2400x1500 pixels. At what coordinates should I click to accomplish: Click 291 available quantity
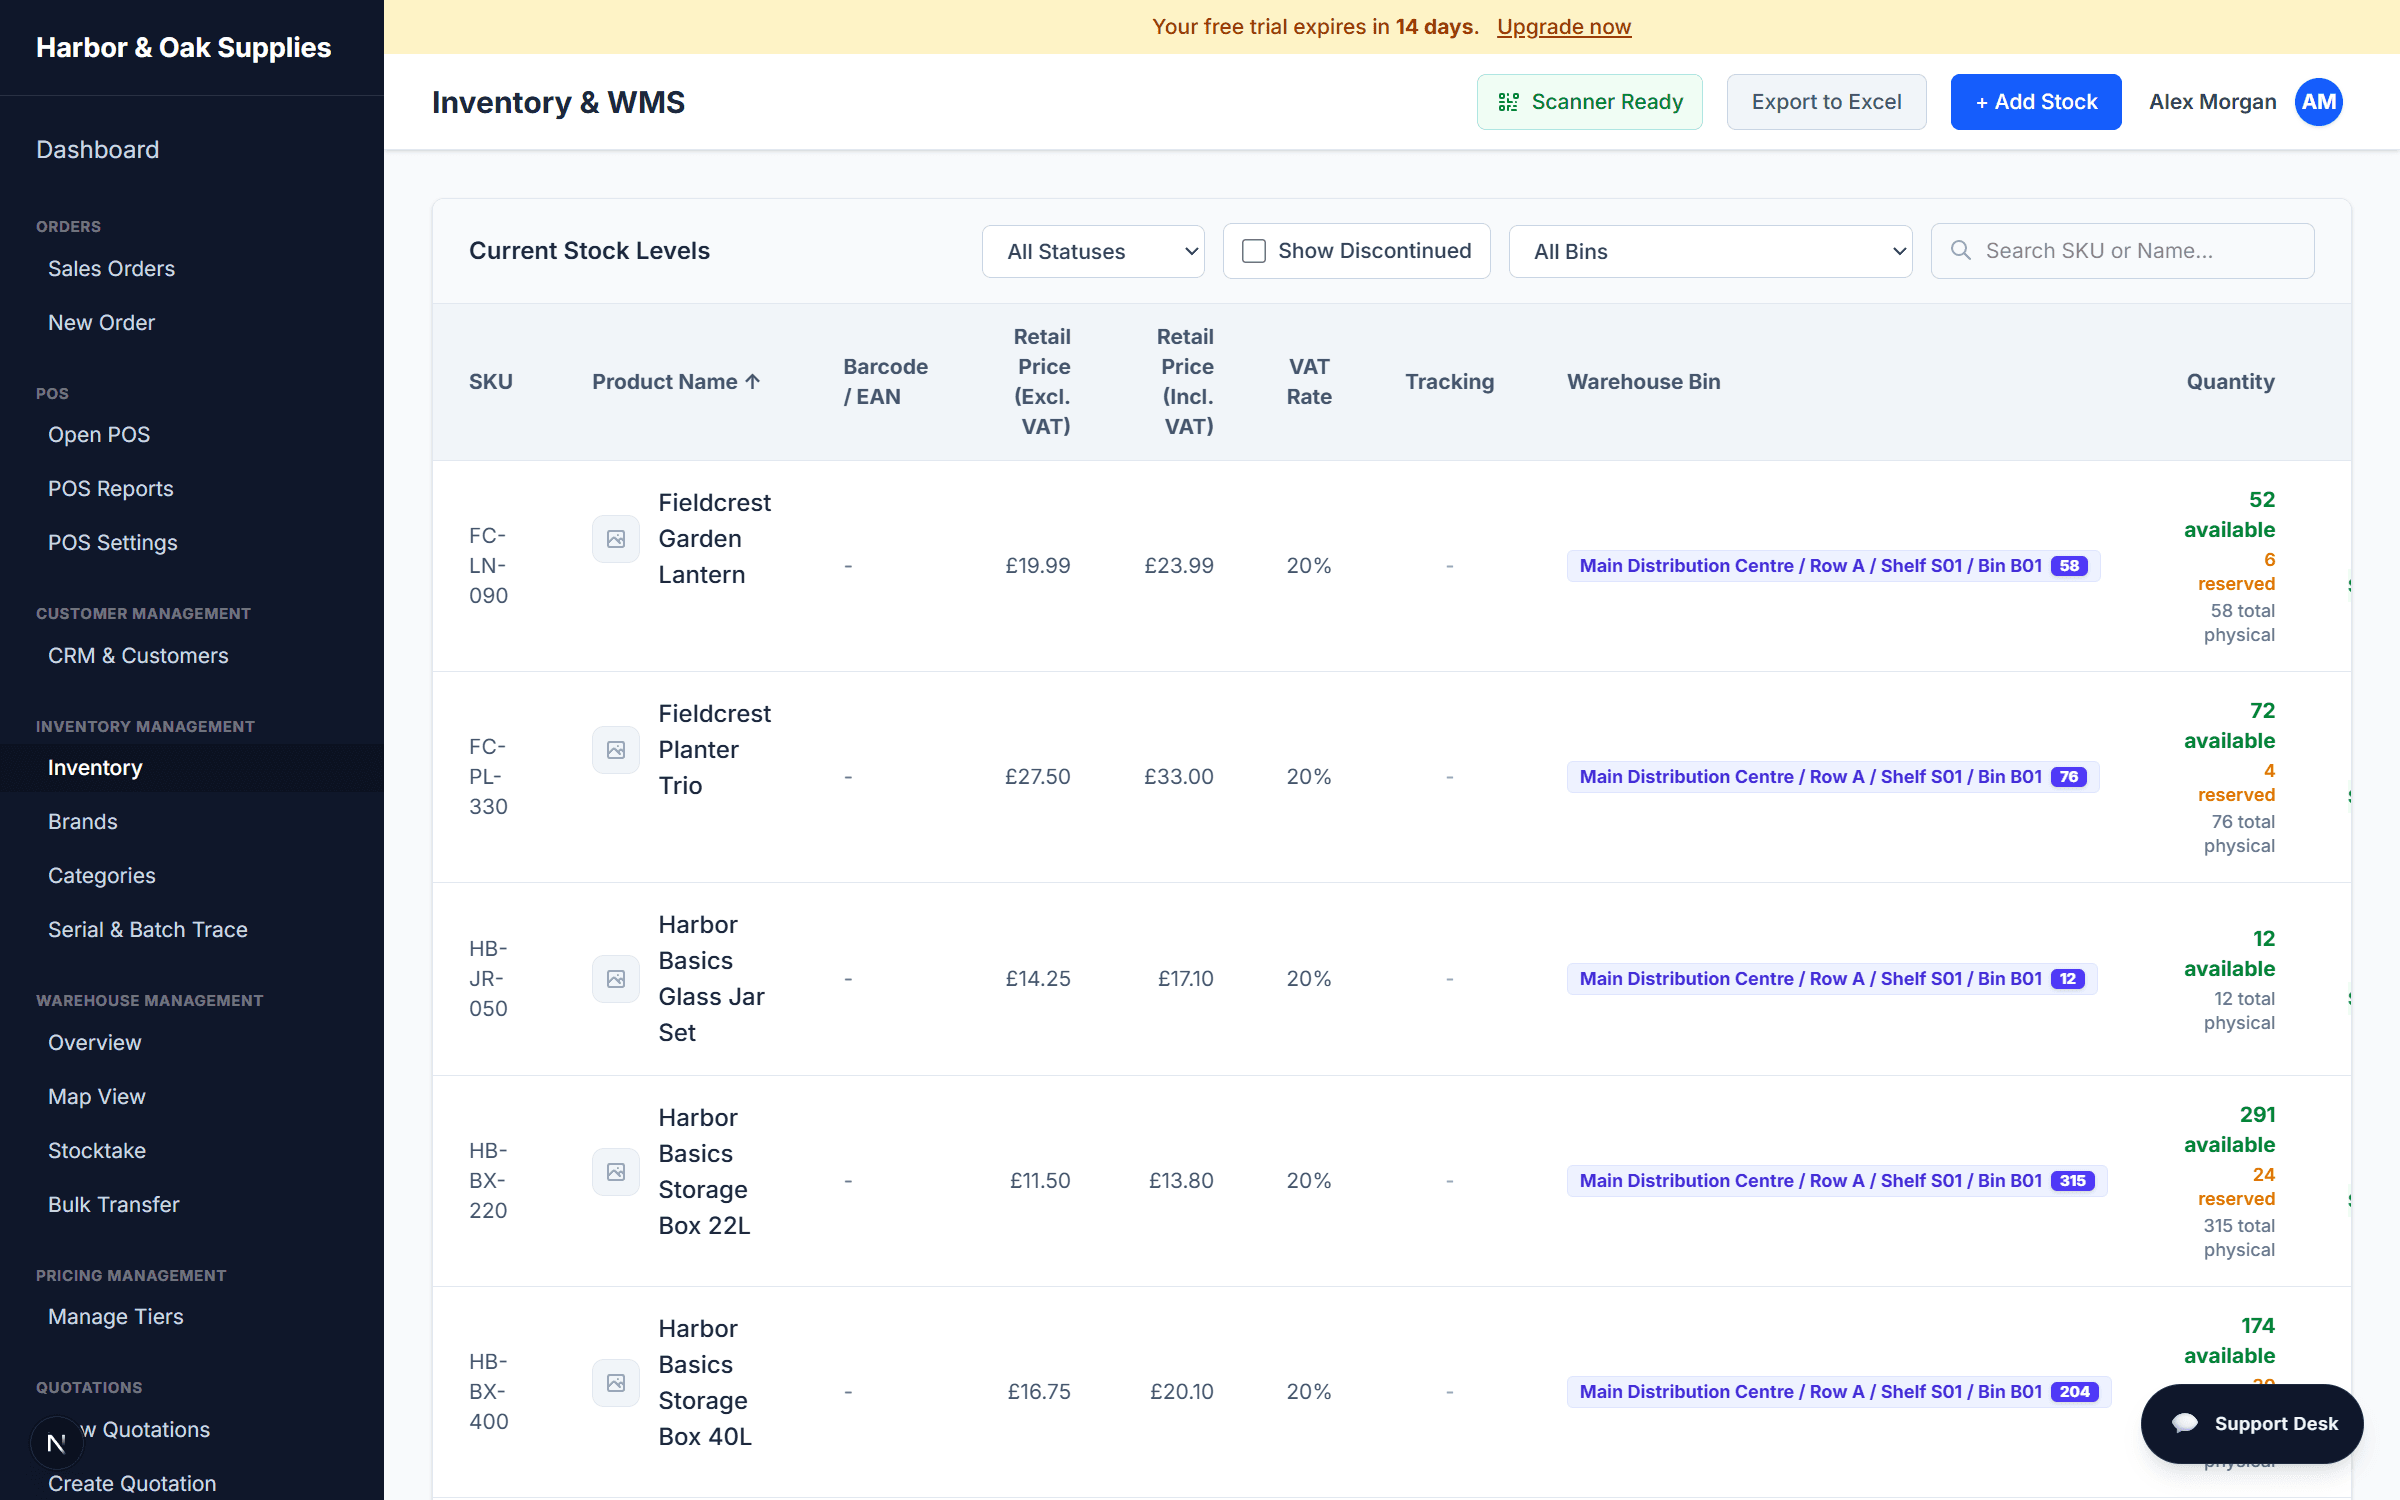(2229, 1129)
